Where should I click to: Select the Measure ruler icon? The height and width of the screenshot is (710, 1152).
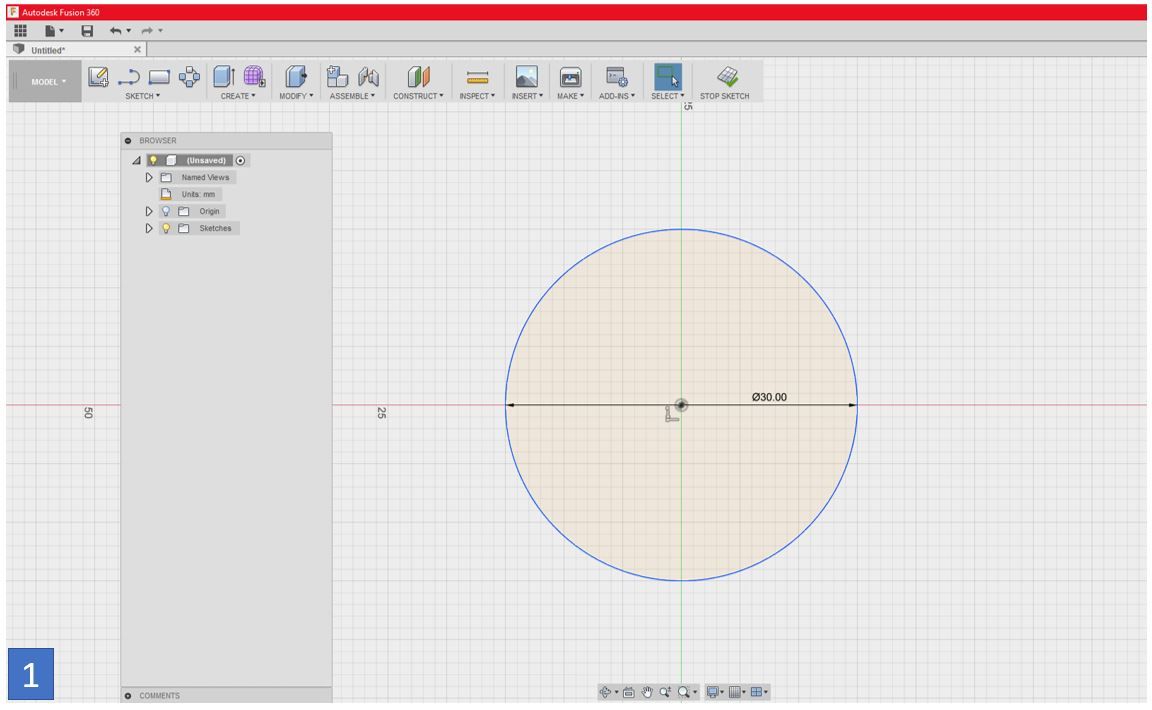478,77
